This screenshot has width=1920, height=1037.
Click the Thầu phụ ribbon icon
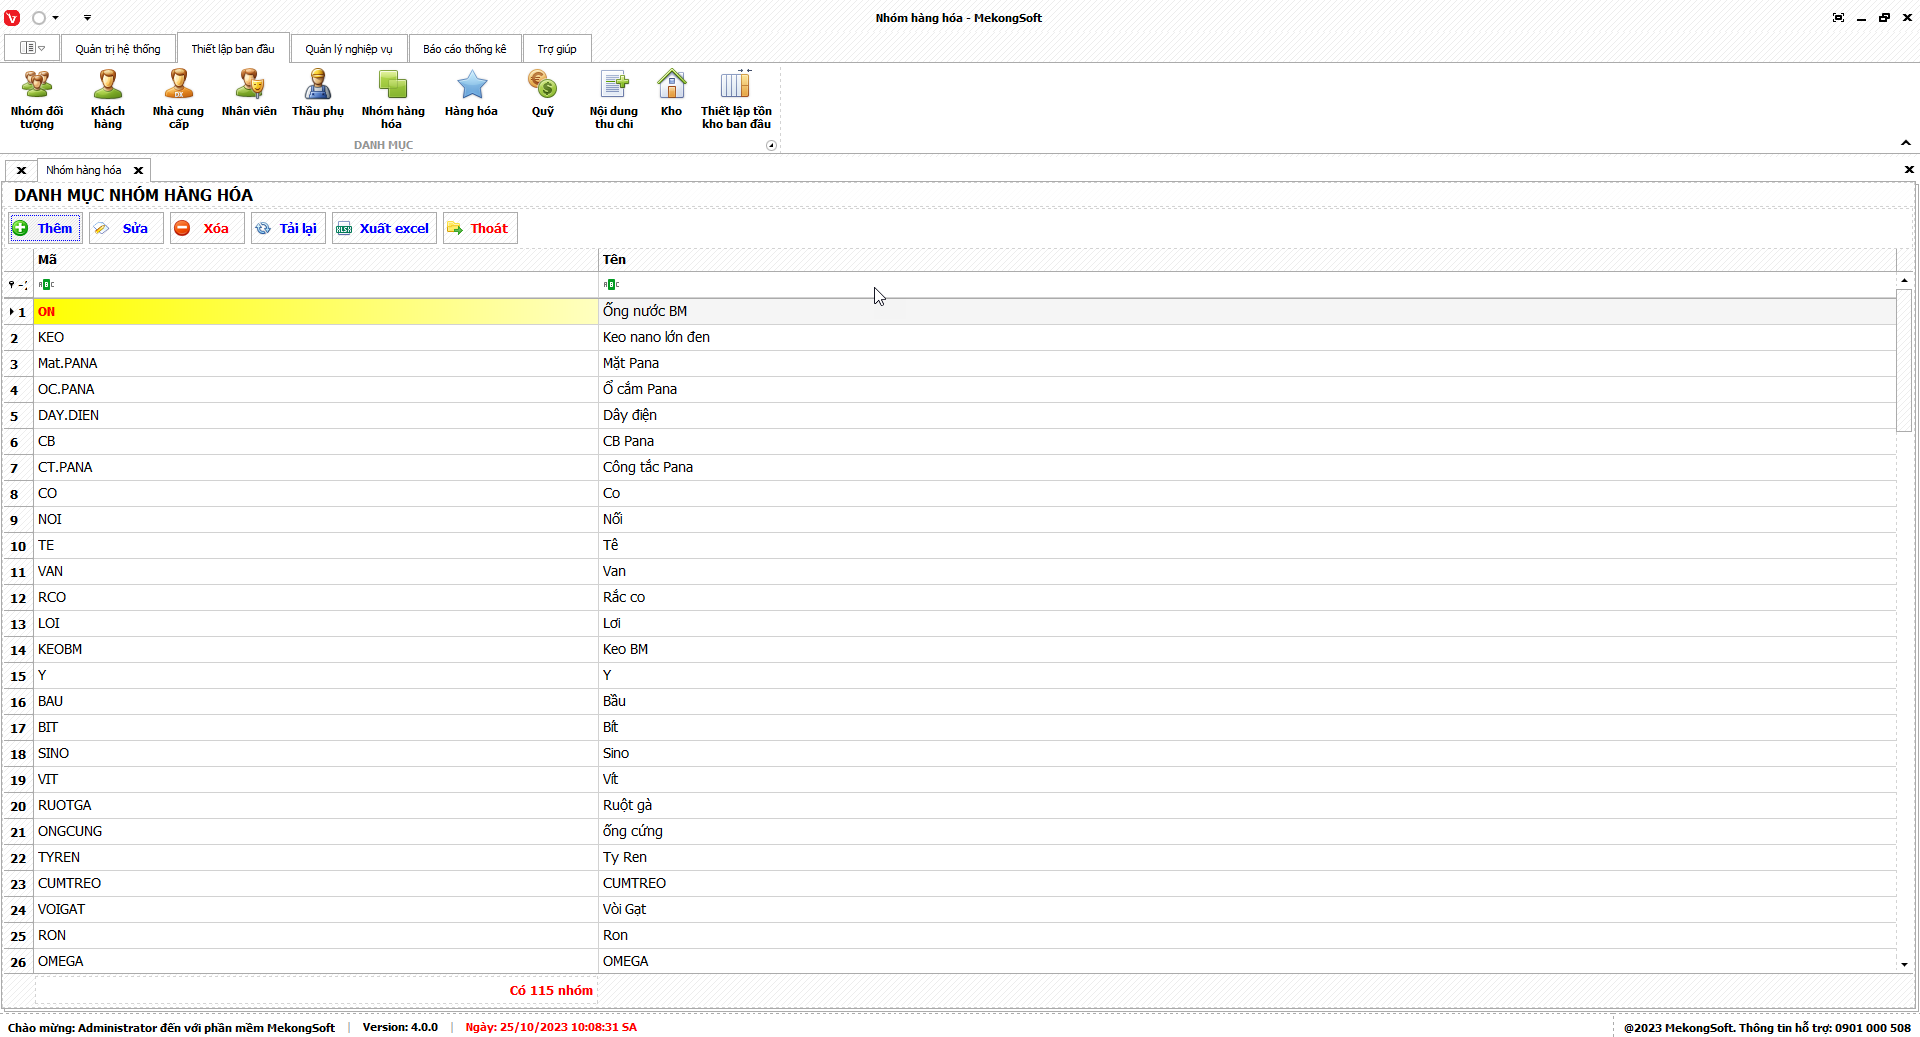click(318, 94)
